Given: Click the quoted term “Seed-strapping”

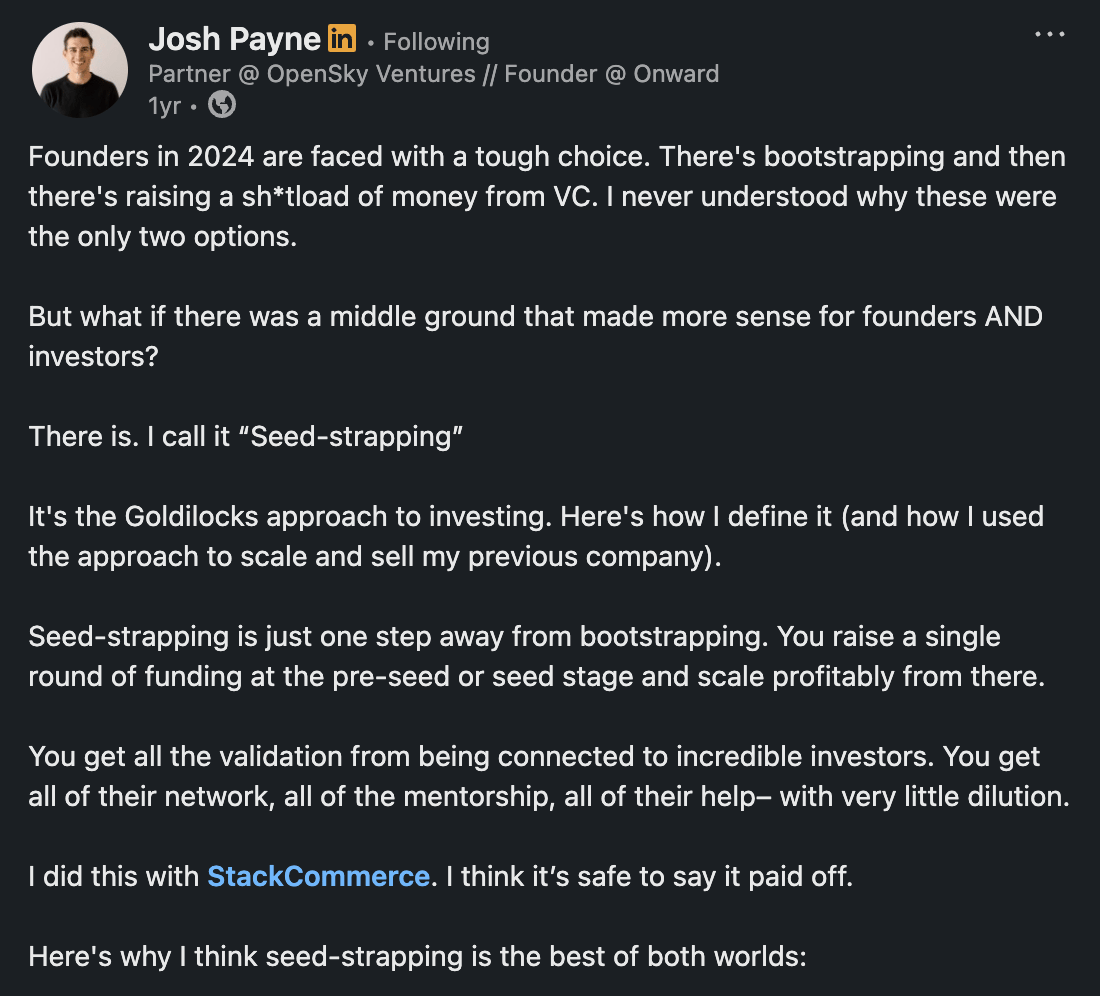Looking at the screenshot, I should pos(357,437).
